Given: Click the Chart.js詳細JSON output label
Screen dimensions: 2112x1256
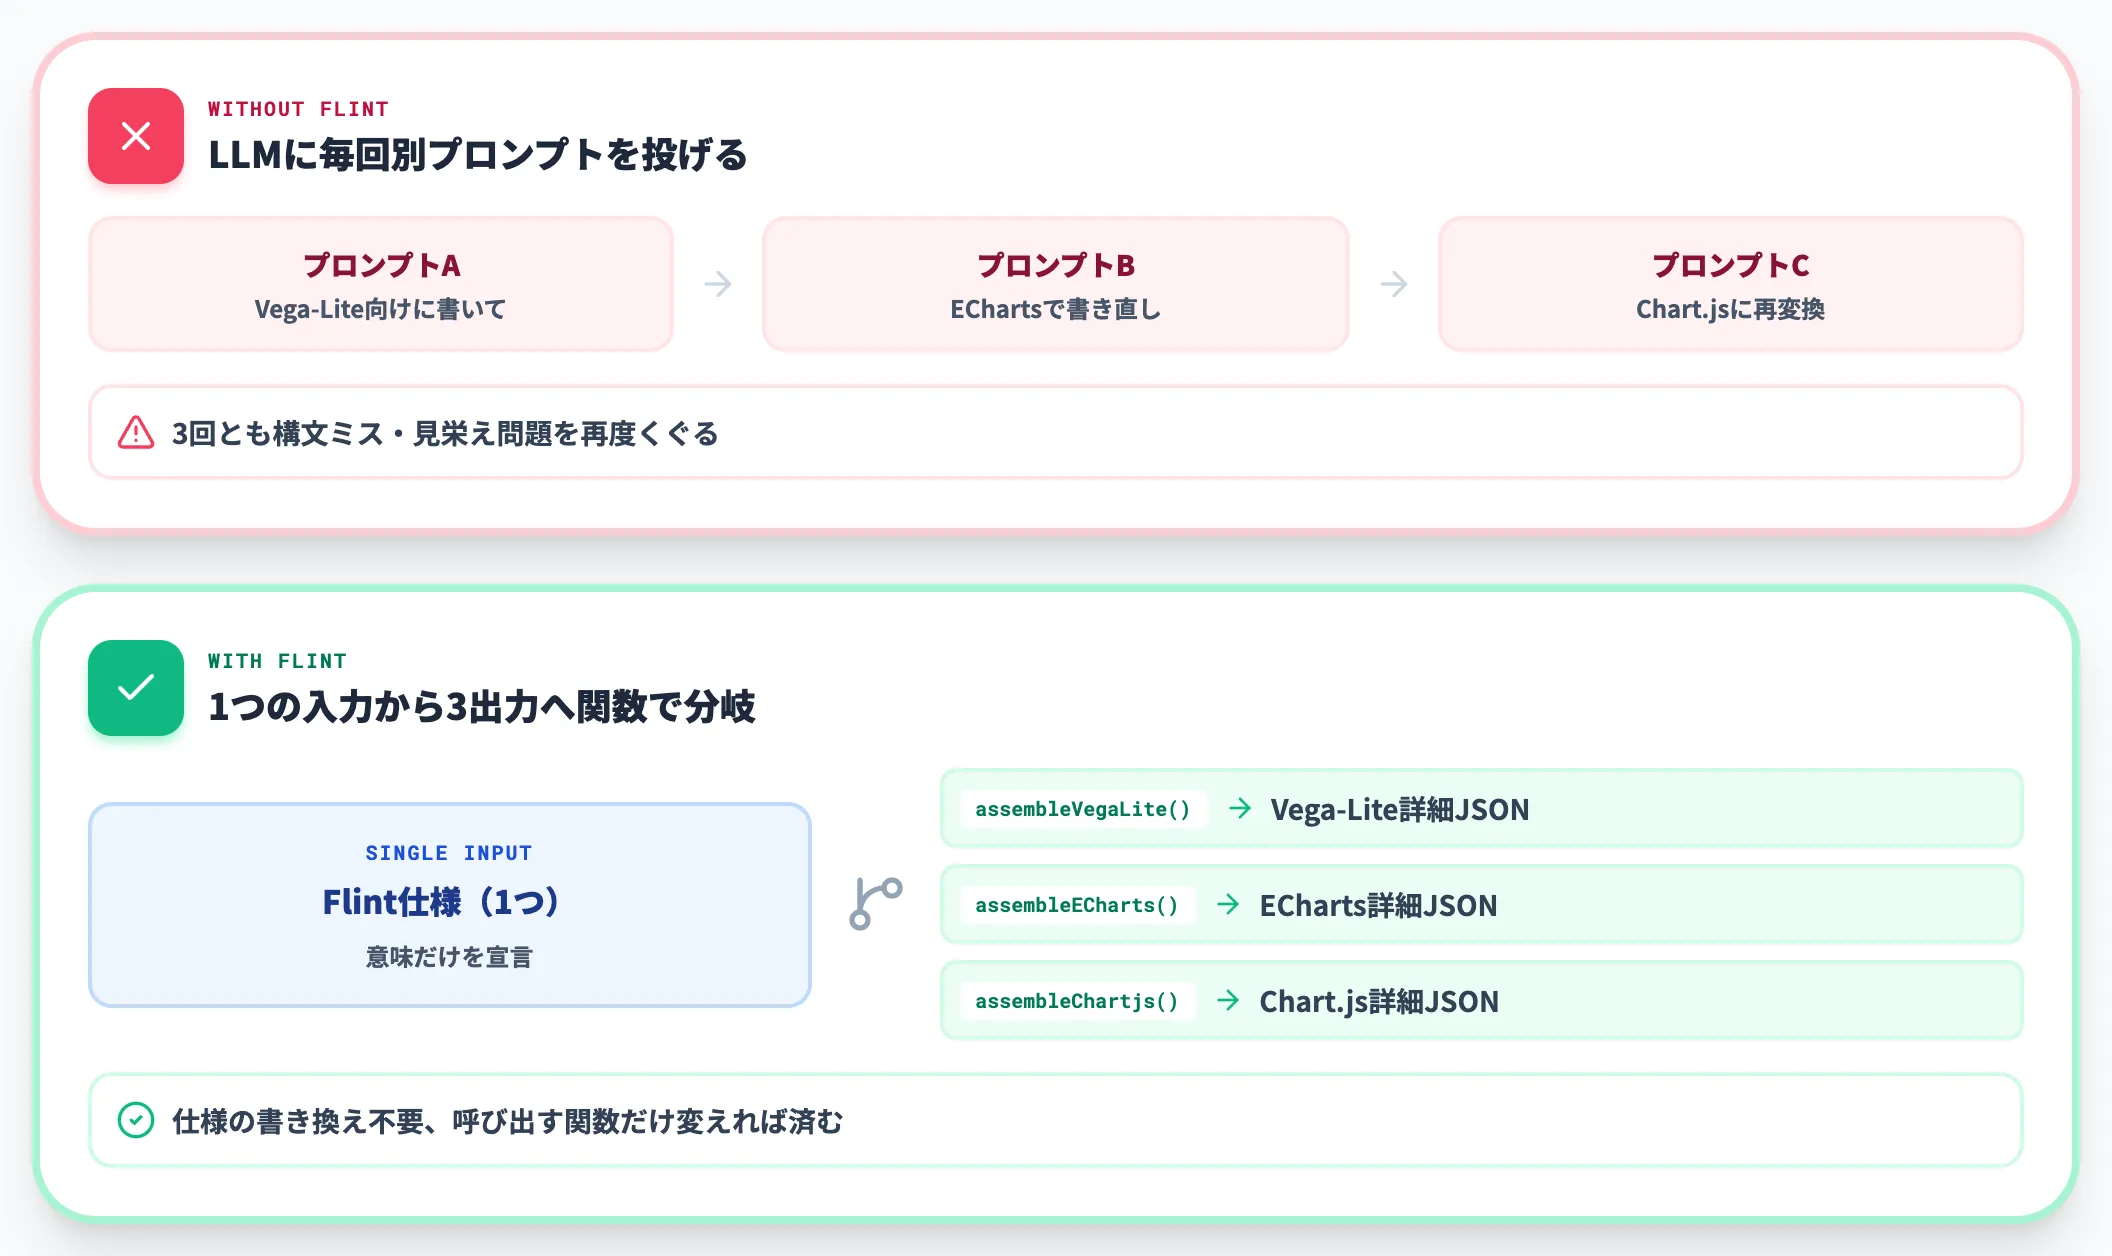Looking at the screenshot, I should click(1379, 1001).
